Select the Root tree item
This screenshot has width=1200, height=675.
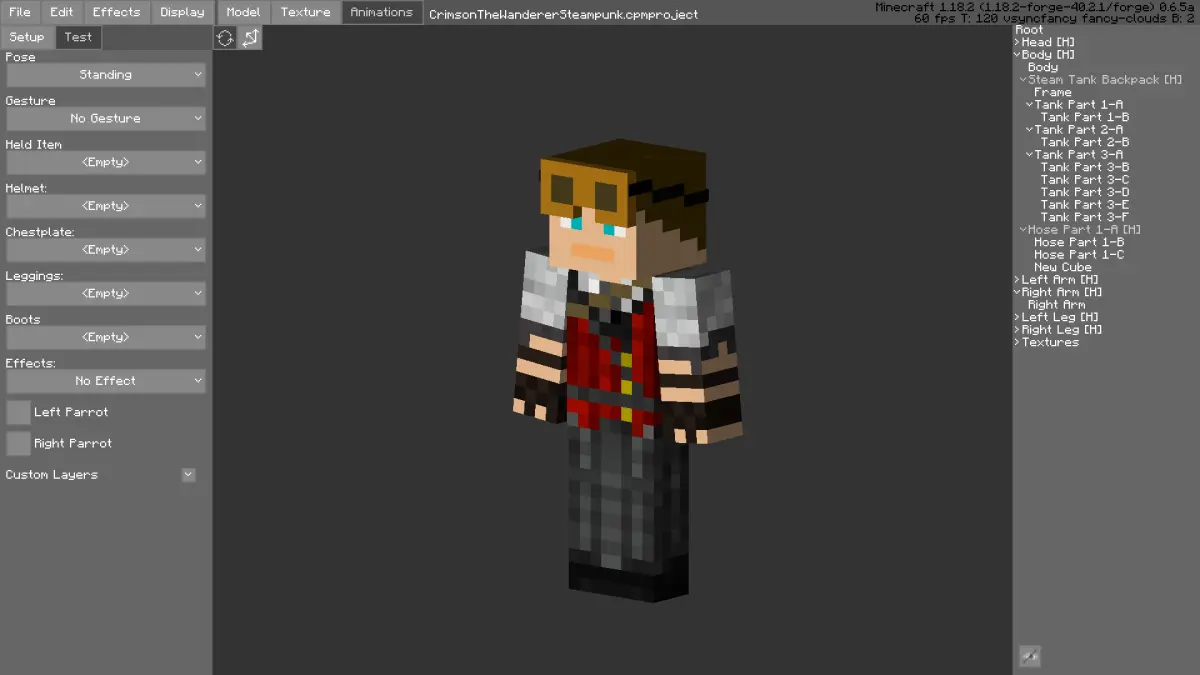click(1029, 30)
